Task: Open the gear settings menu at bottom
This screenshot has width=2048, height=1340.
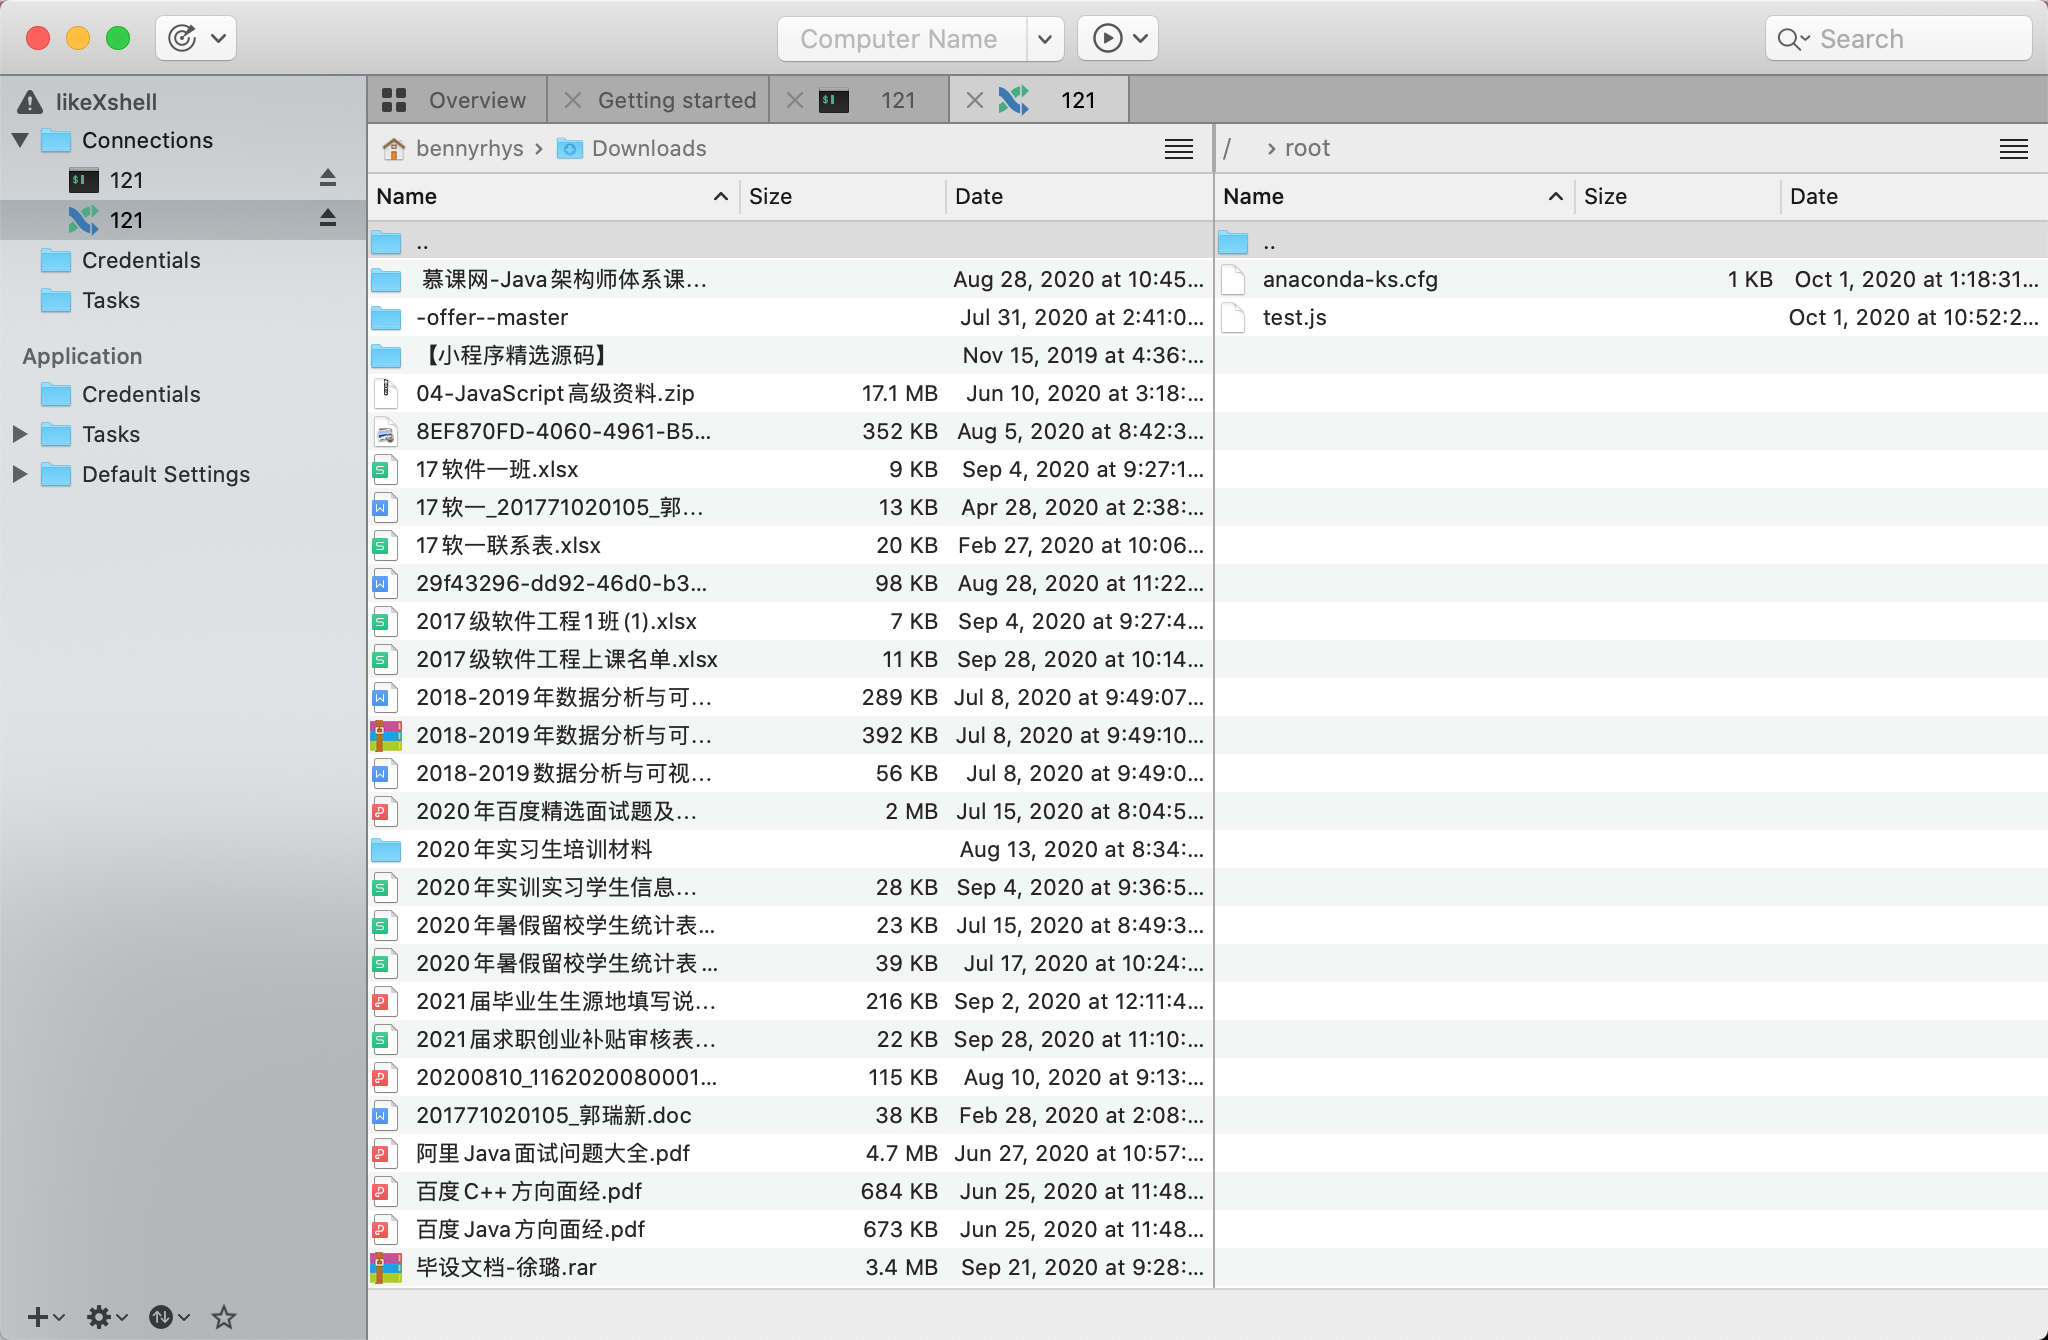Action: point(107,1317)
